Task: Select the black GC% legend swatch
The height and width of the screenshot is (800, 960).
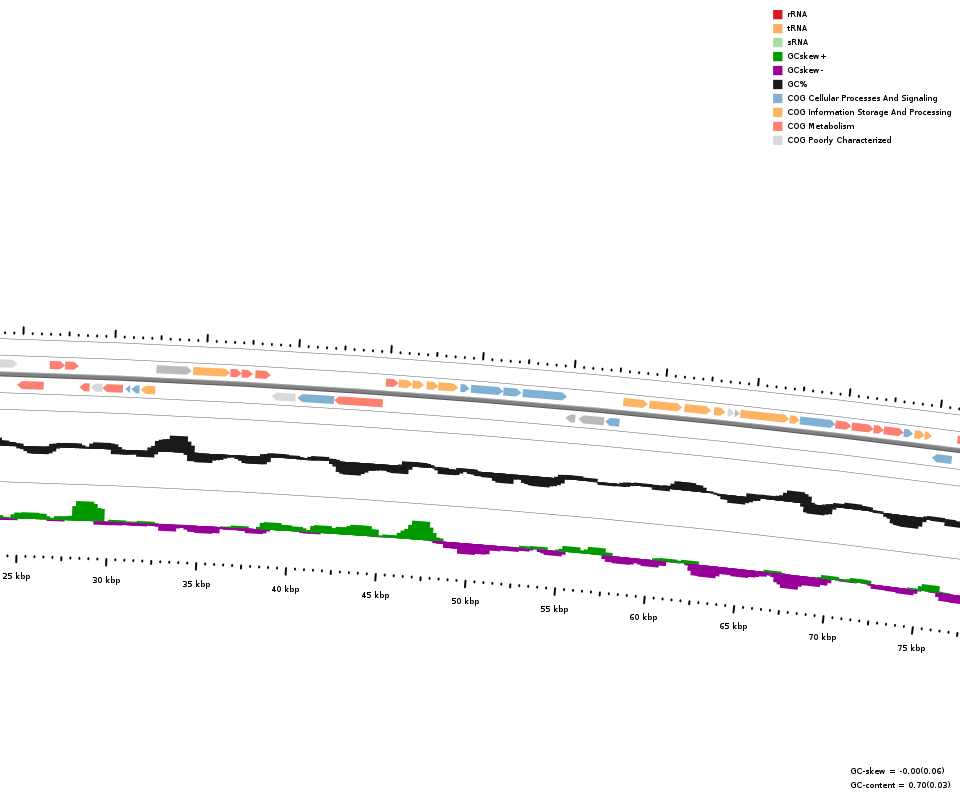Action: point(778,84)
